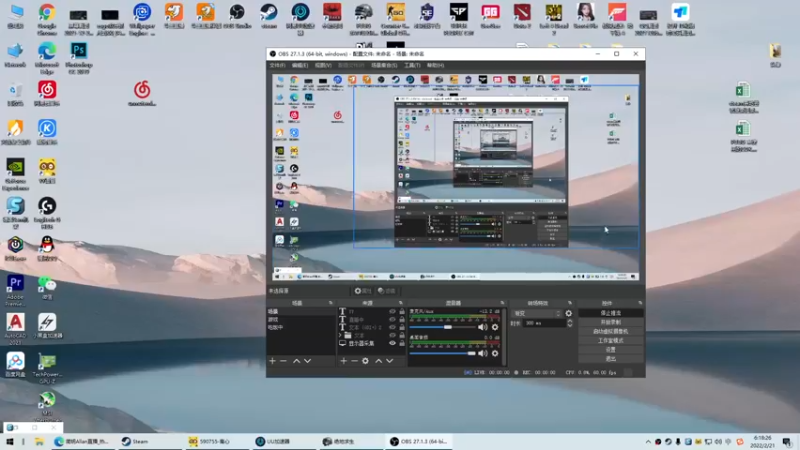Click the 启动虚拟摄像机 button
Viewport: 800px width, 450px height.
[x=611, y=331]
